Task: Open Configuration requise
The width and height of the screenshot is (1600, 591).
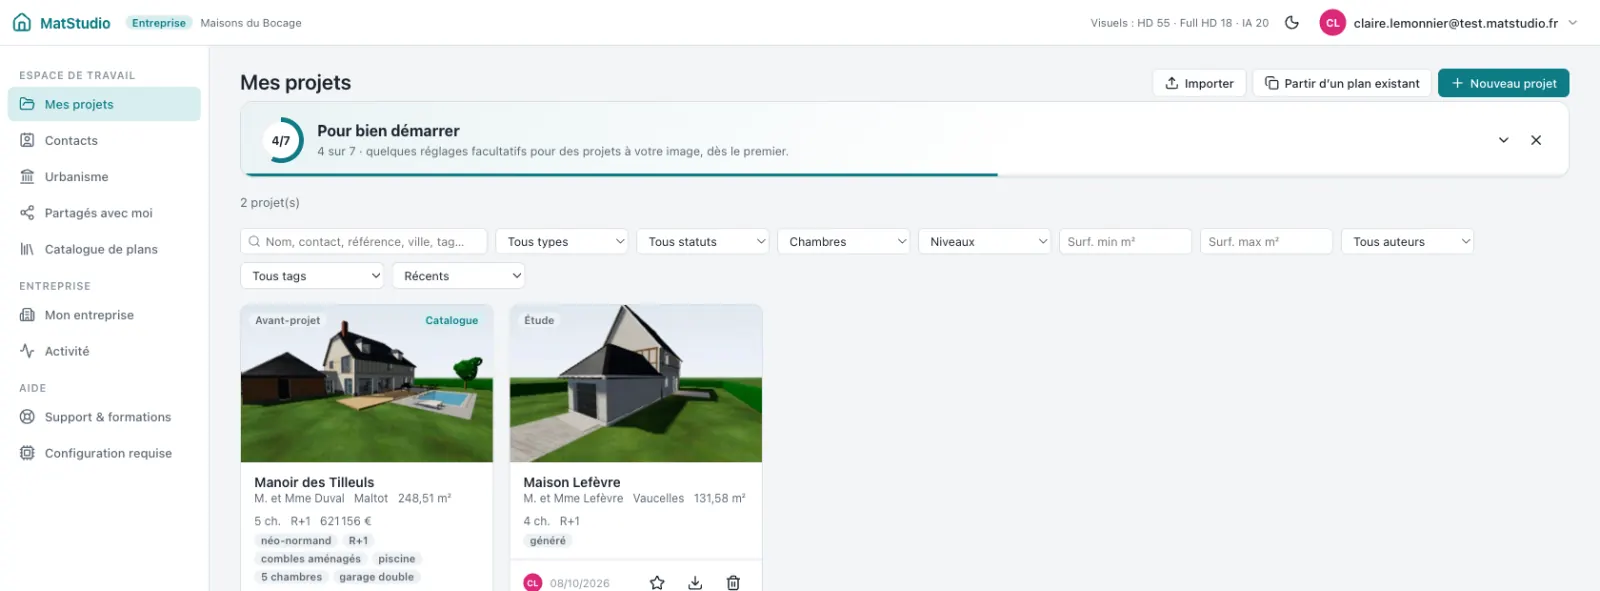Action: [104, 453]
